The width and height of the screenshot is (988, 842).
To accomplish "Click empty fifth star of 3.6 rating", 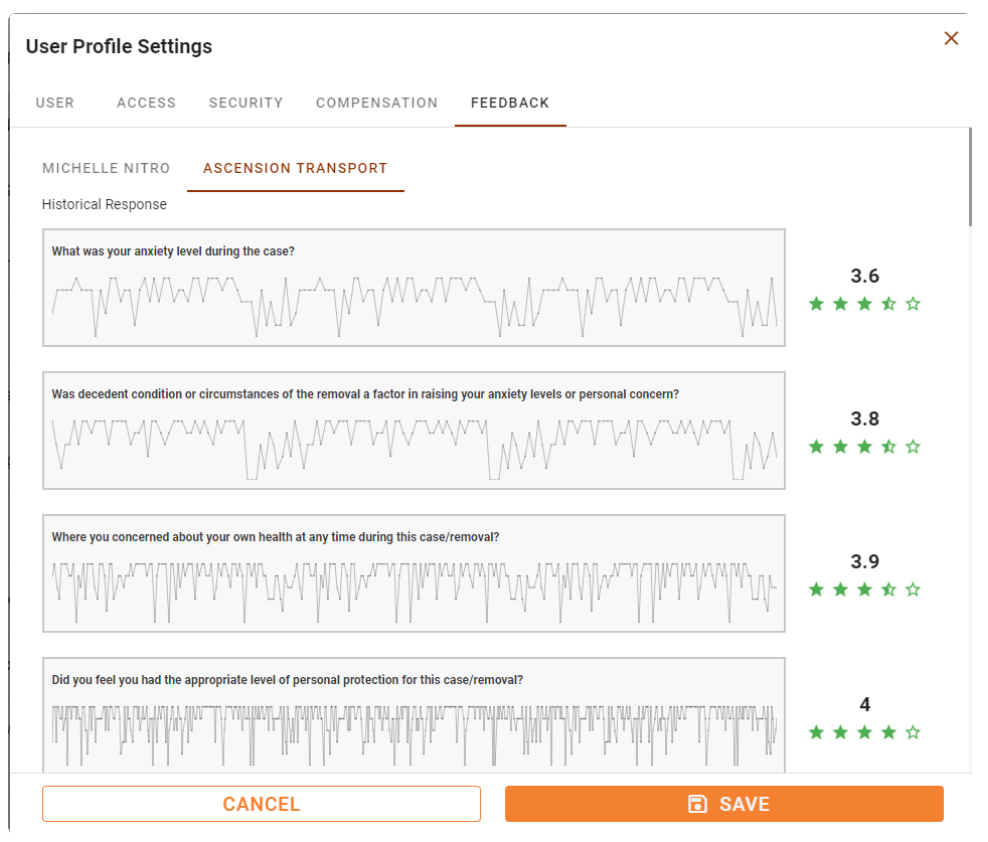I will tap(912, 304).
